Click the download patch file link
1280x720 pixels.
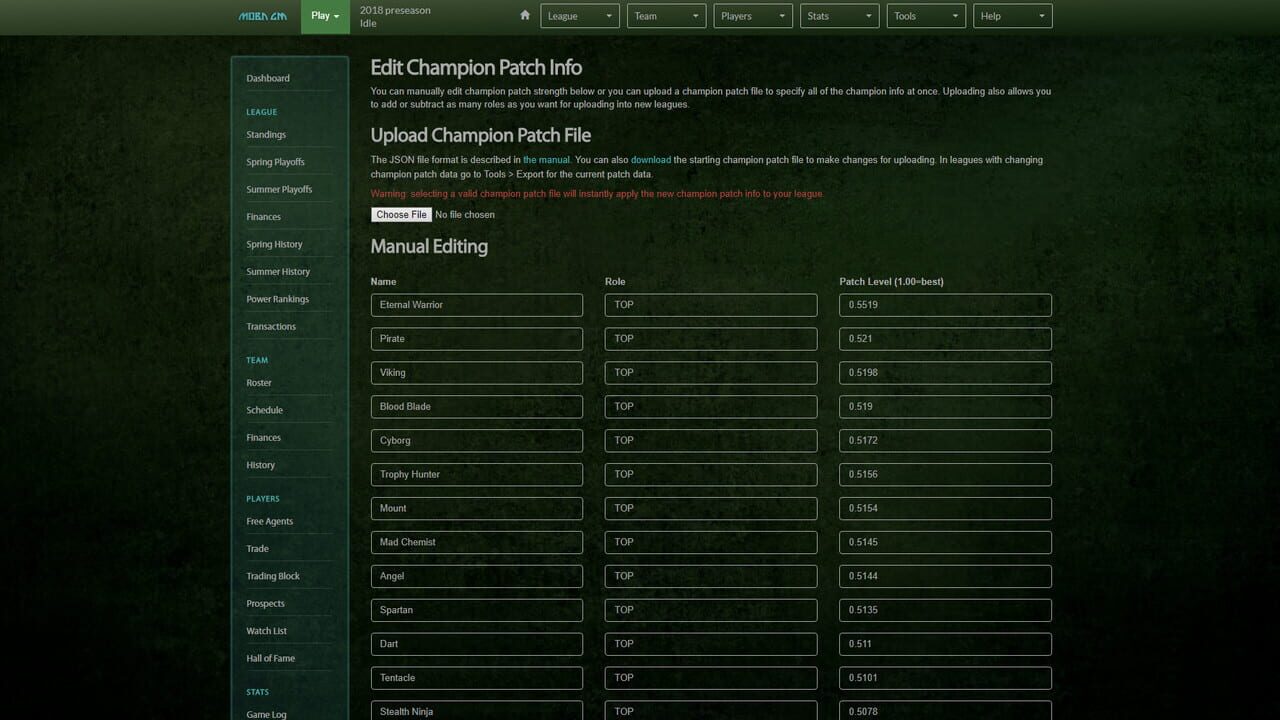(x=650, y=160)
